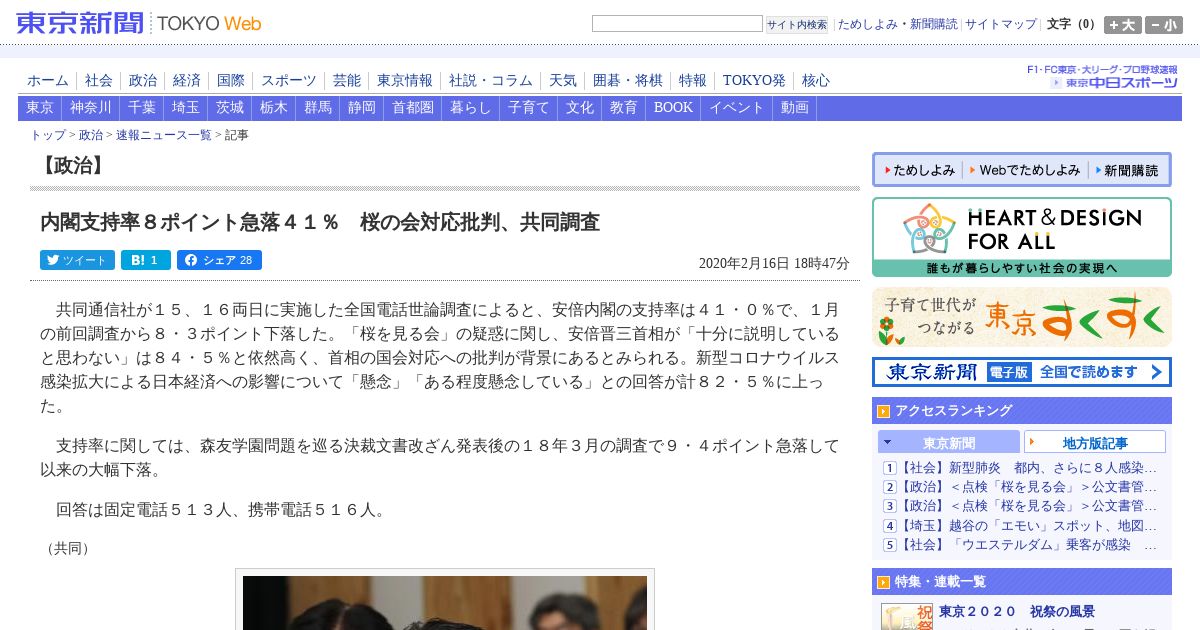Open the 核心 section
The image size is (1200, 630).
click(816, 80)
